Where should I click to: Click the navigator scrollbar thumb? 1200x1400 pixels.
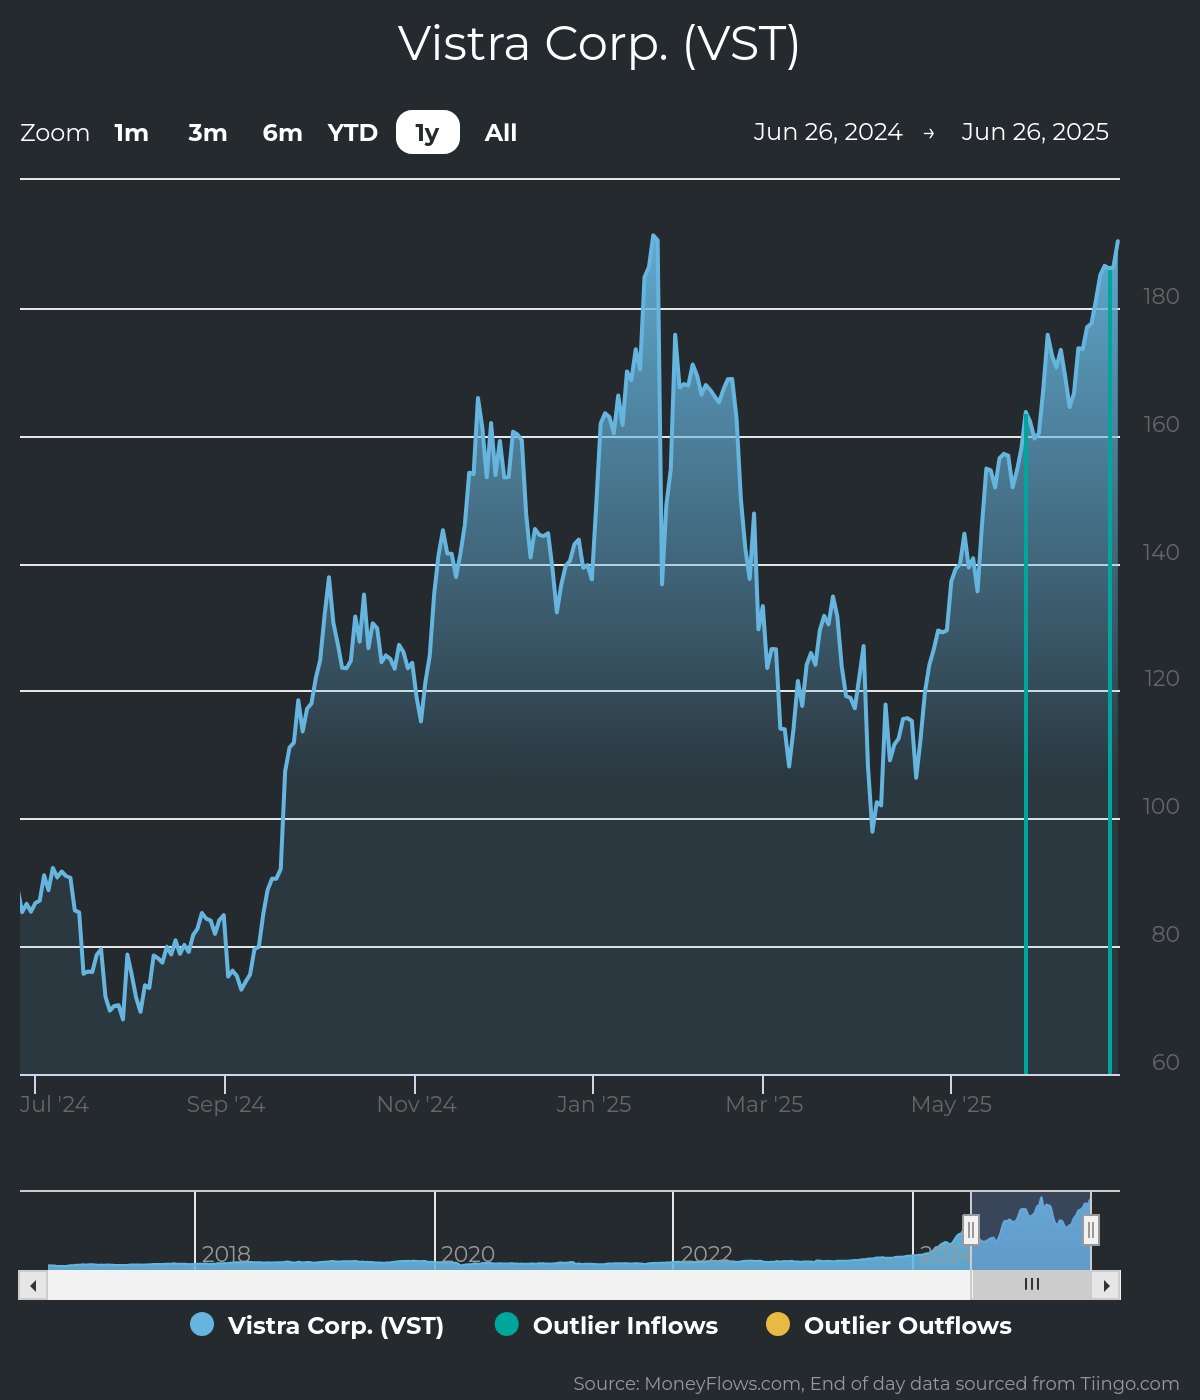[x=1032, y=1285]
